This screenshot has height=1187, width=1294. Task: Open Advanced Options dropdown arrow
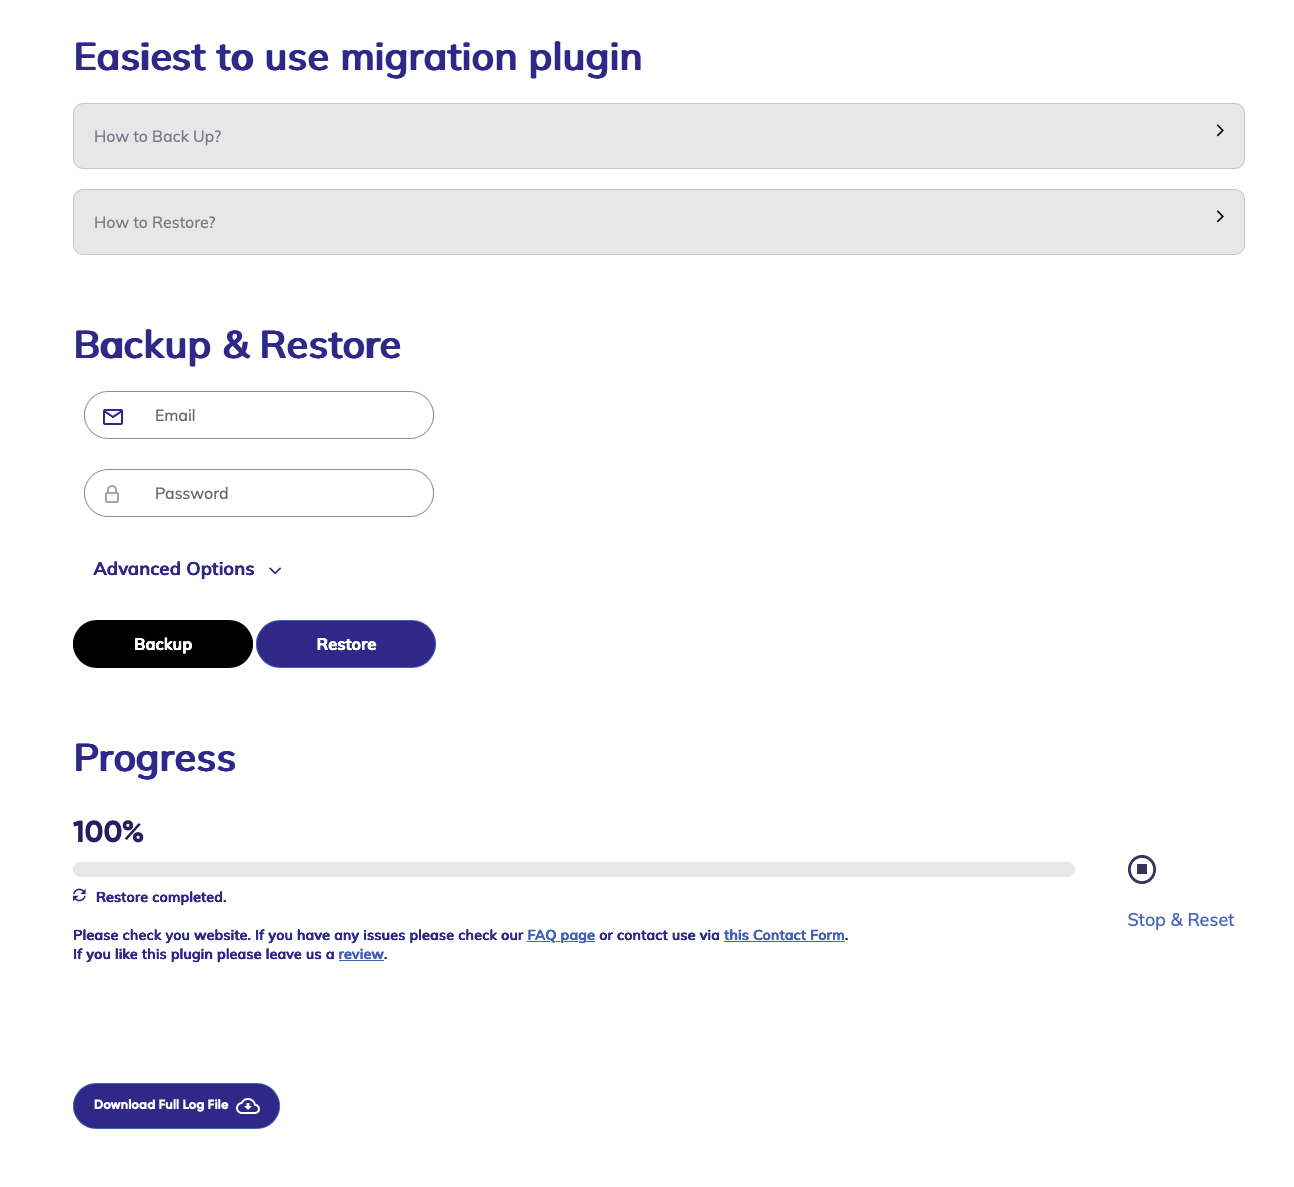[x=275, y=570]
